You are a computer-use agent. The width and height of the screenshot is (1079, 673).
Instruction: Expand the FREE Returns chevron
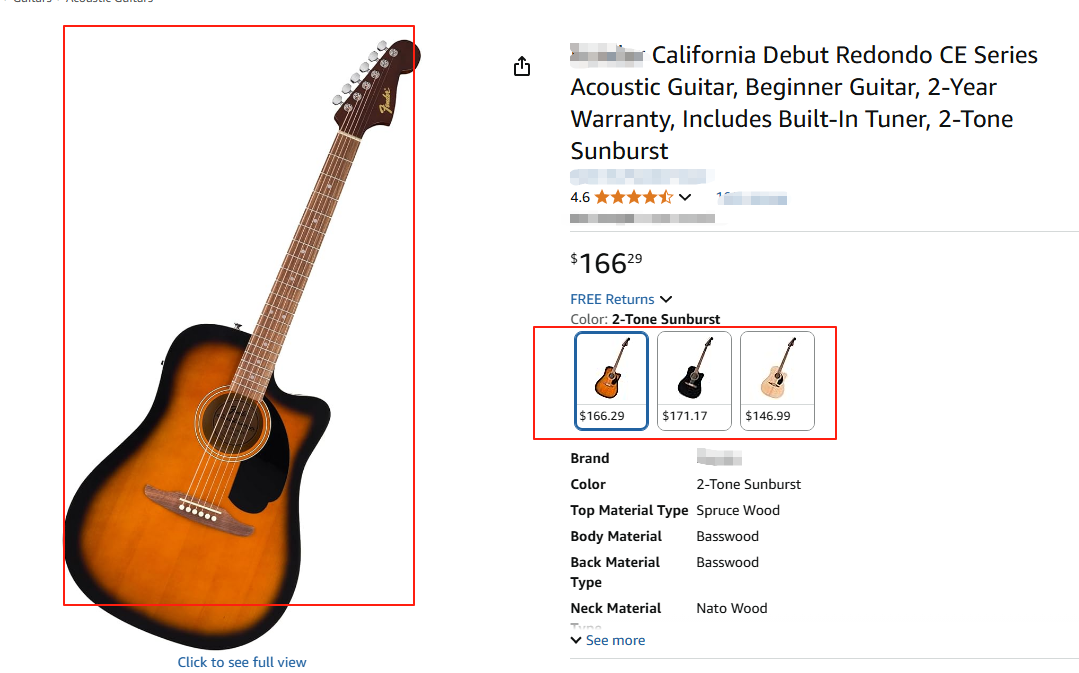pyautogui.click(x=666, y=299)
